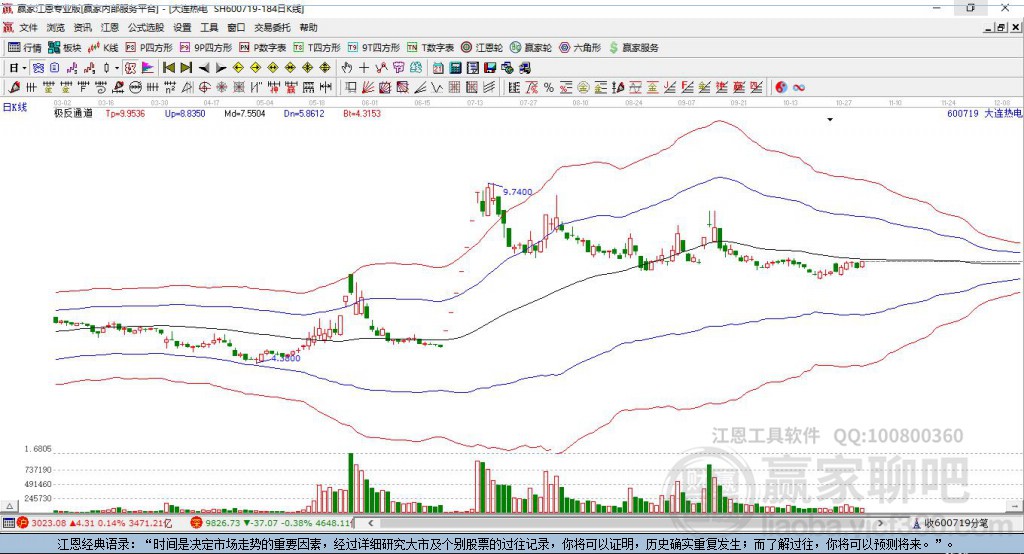Open the 交易委托 menu
This screenshot has height=554, width=1024.
point(272,27)
